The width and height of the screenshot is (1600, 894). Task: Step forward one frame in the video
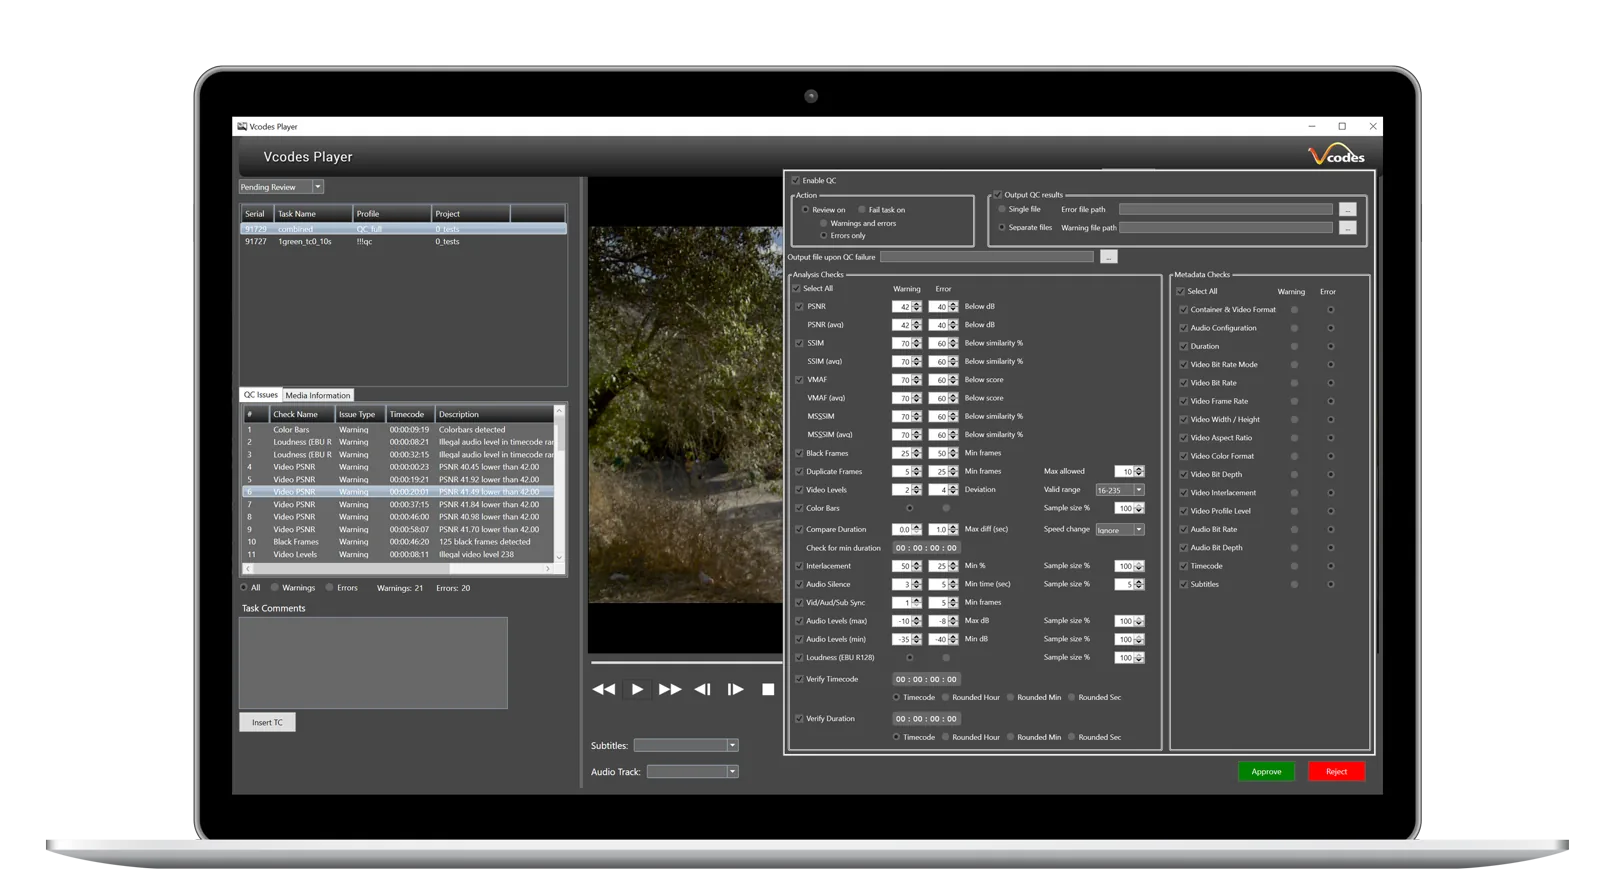735,689
